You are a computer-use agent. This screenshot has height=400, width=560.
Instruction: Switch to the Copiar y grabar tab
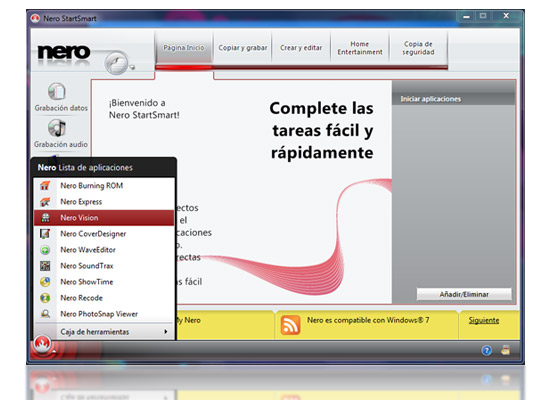(243, 48)
